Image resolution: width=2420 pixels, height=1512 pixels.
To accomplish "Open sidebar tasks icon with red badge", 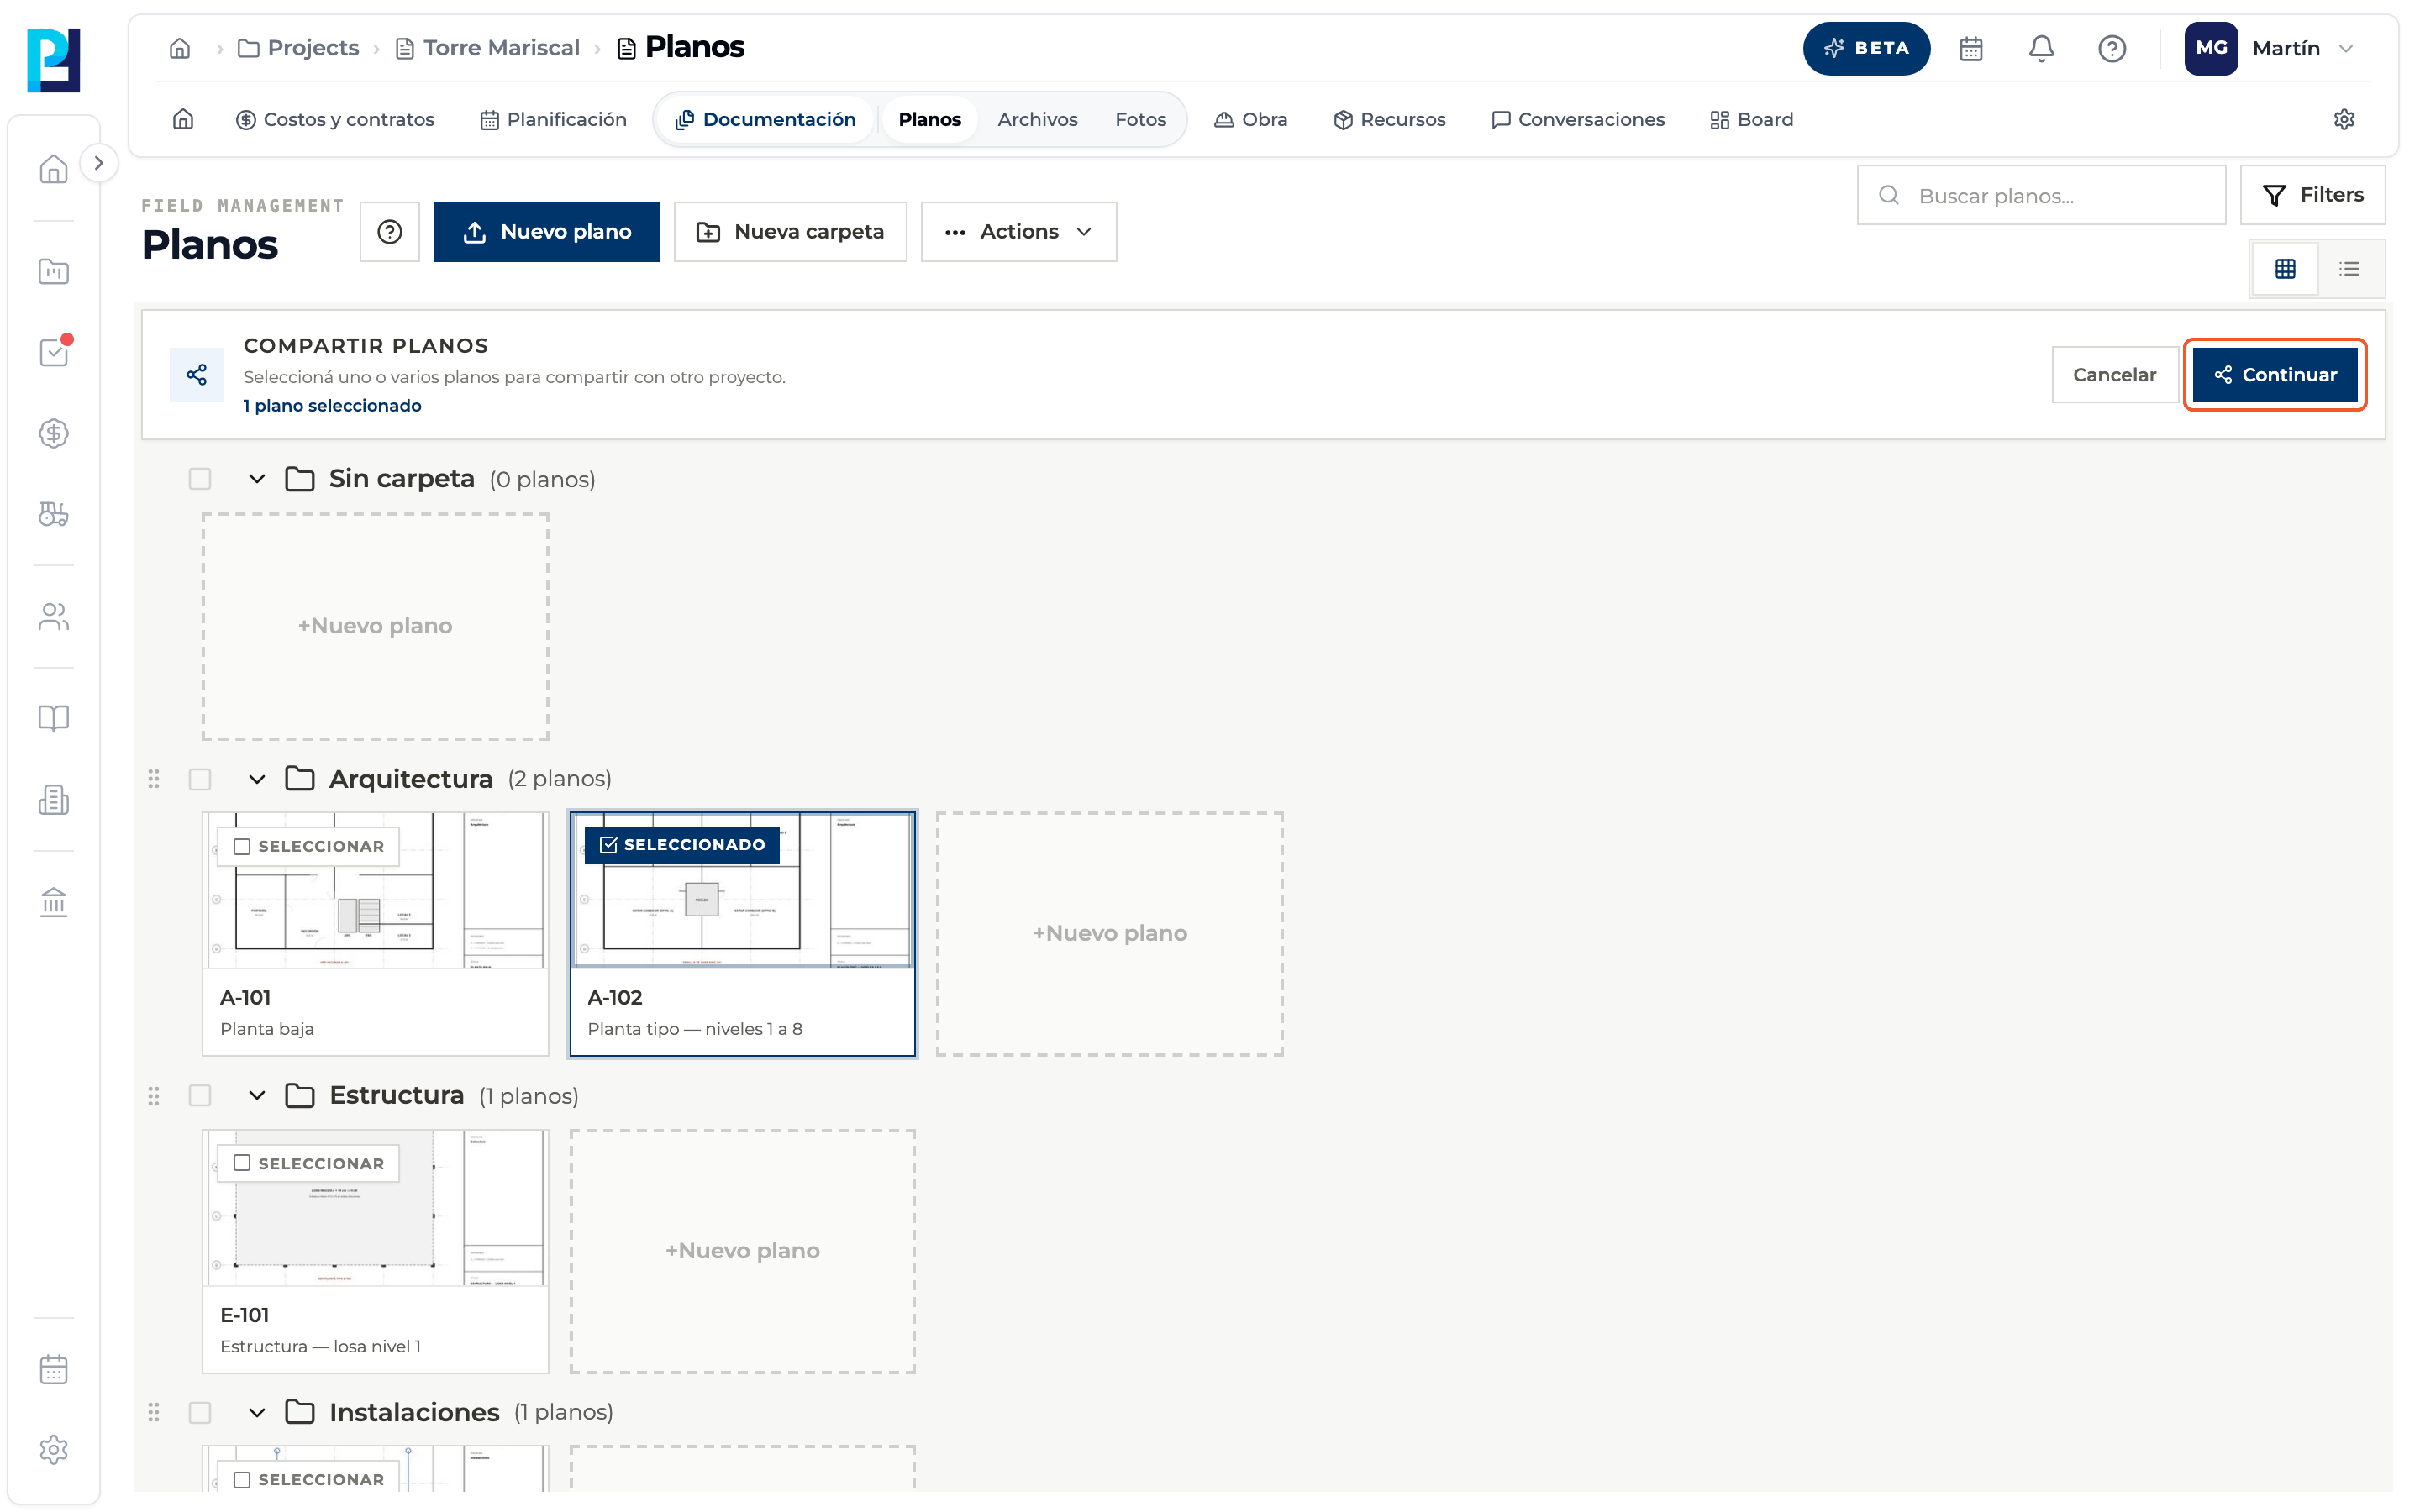I will (54, 352).
